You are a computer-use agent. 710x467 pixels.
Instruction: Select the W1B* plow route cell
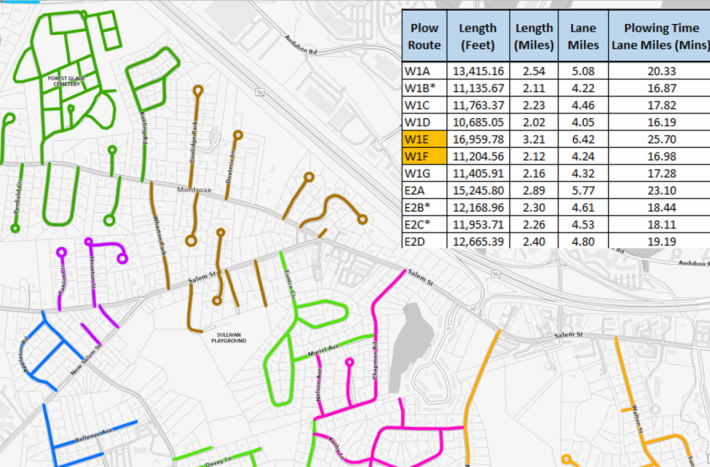coord(424,88)
